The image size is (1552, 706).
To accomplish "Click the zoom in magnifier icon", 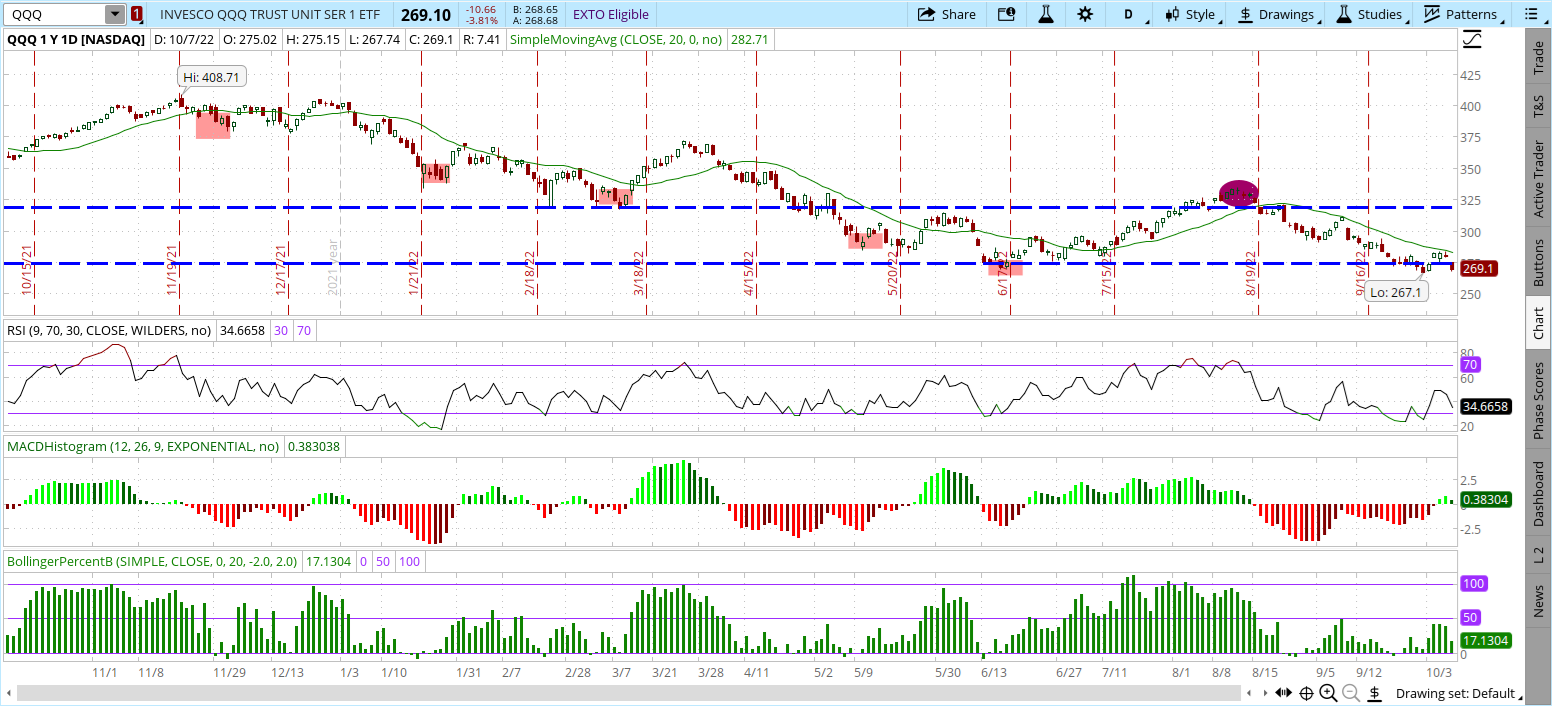I will pos(1328,693).
